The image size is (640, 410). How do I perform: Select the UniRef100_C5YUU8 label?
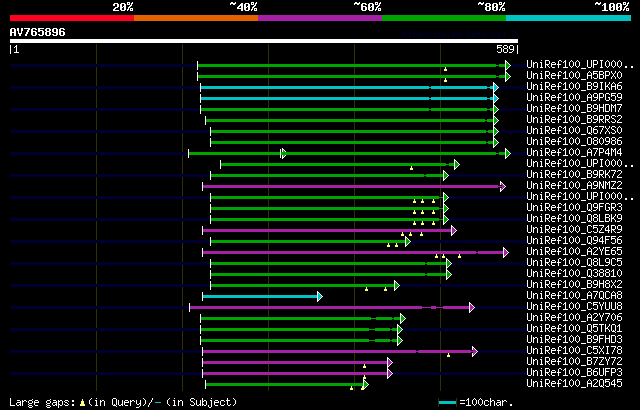click(574, 307)
